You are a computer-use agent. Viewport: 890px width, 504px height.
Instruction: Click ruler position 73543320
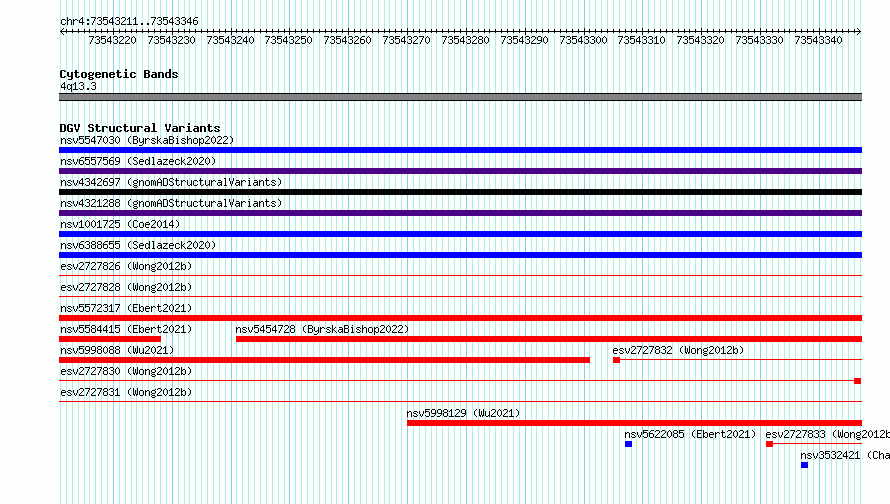(x=700, y=40)
